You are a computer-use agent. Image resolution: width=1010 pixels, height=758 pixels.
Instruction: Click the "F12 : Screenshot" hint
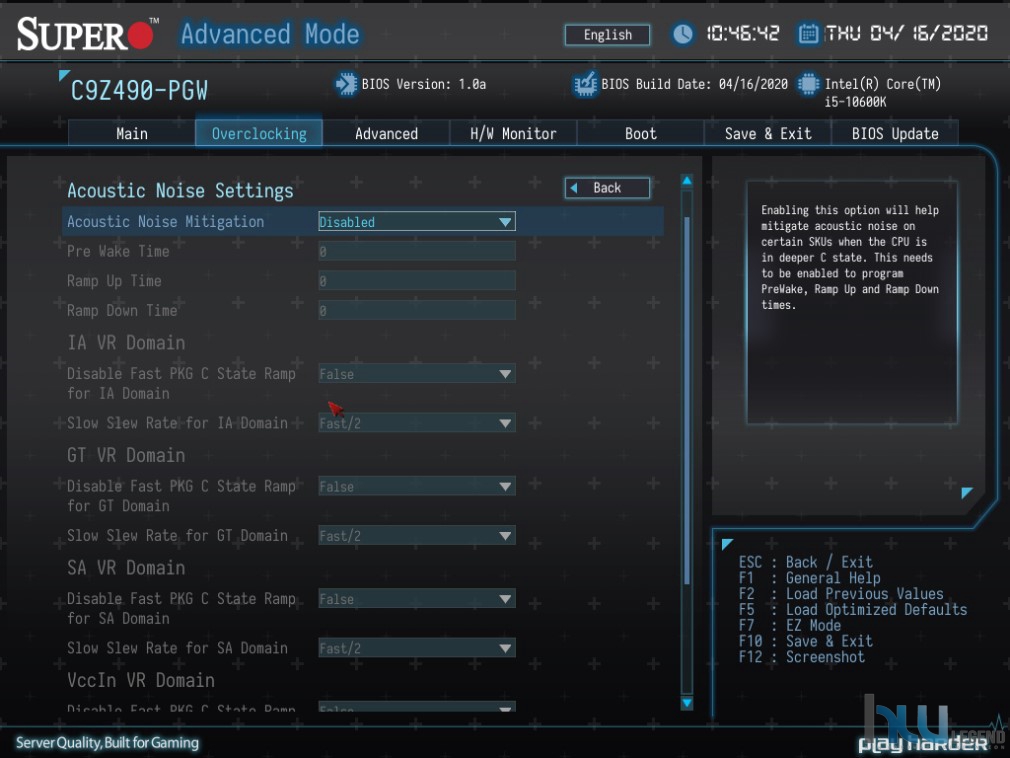802,657
